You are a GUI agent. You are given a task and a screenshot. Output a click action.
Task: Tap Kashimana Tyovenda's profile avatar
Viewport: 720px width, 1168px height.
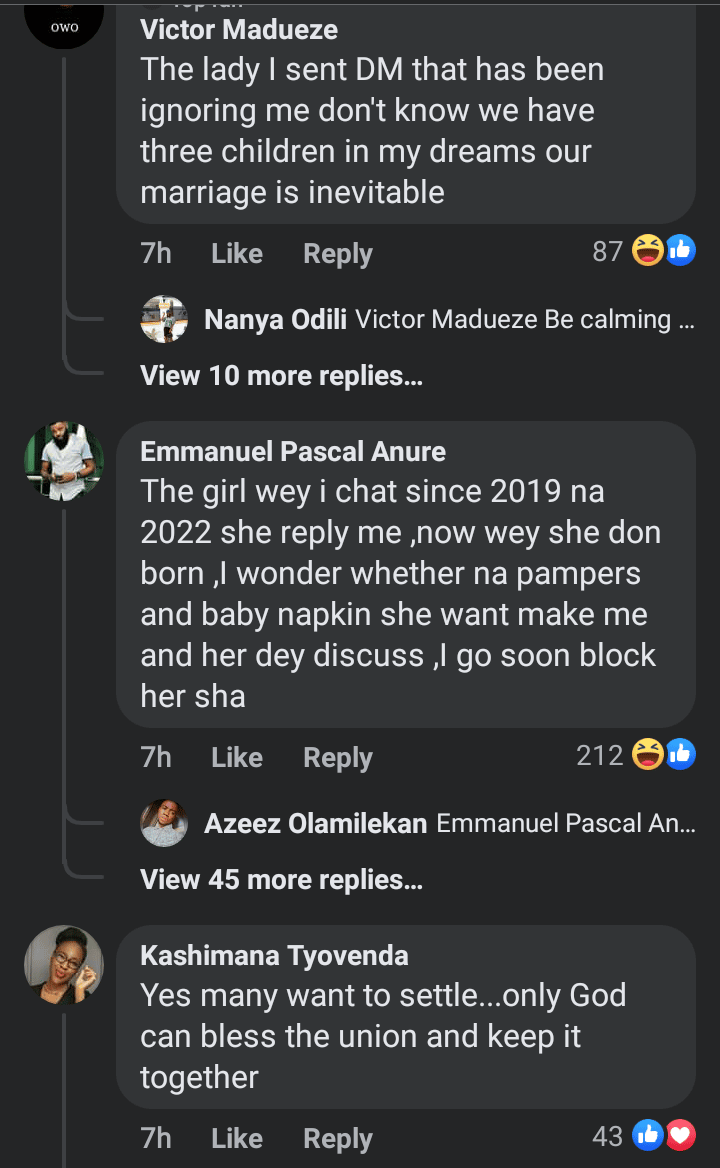point(64,965)
